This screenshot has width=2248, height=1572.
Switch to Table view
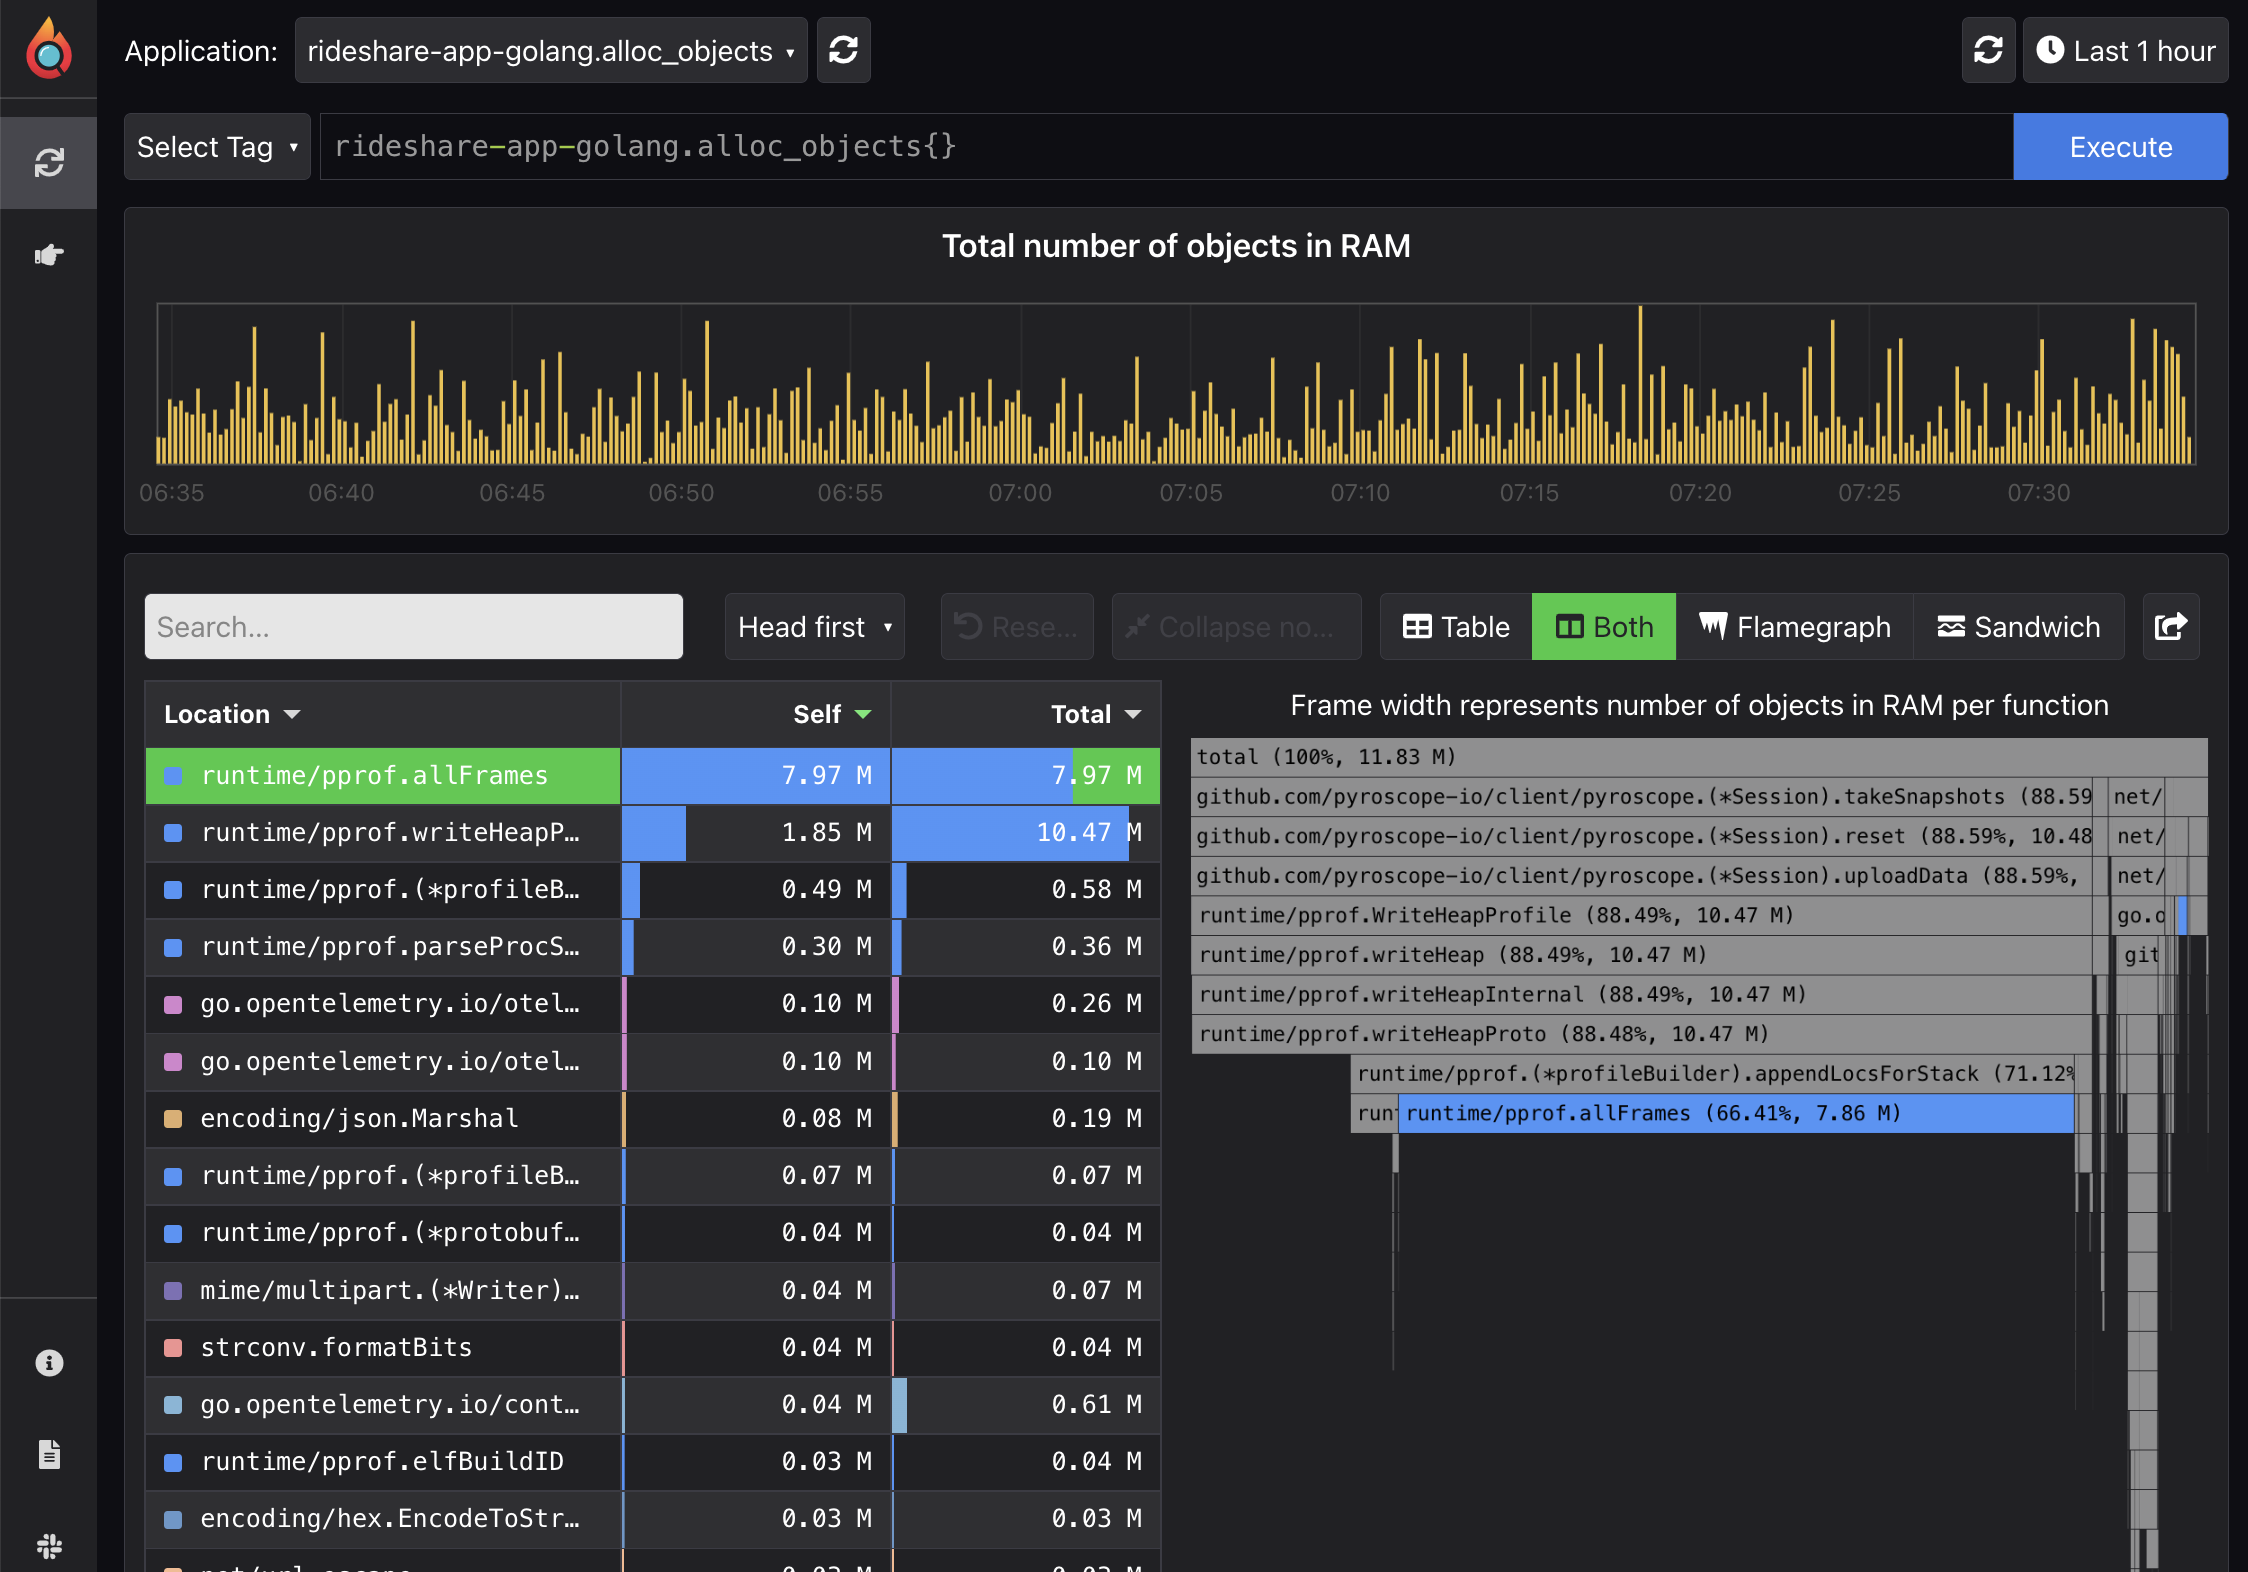coord(1453,627)
